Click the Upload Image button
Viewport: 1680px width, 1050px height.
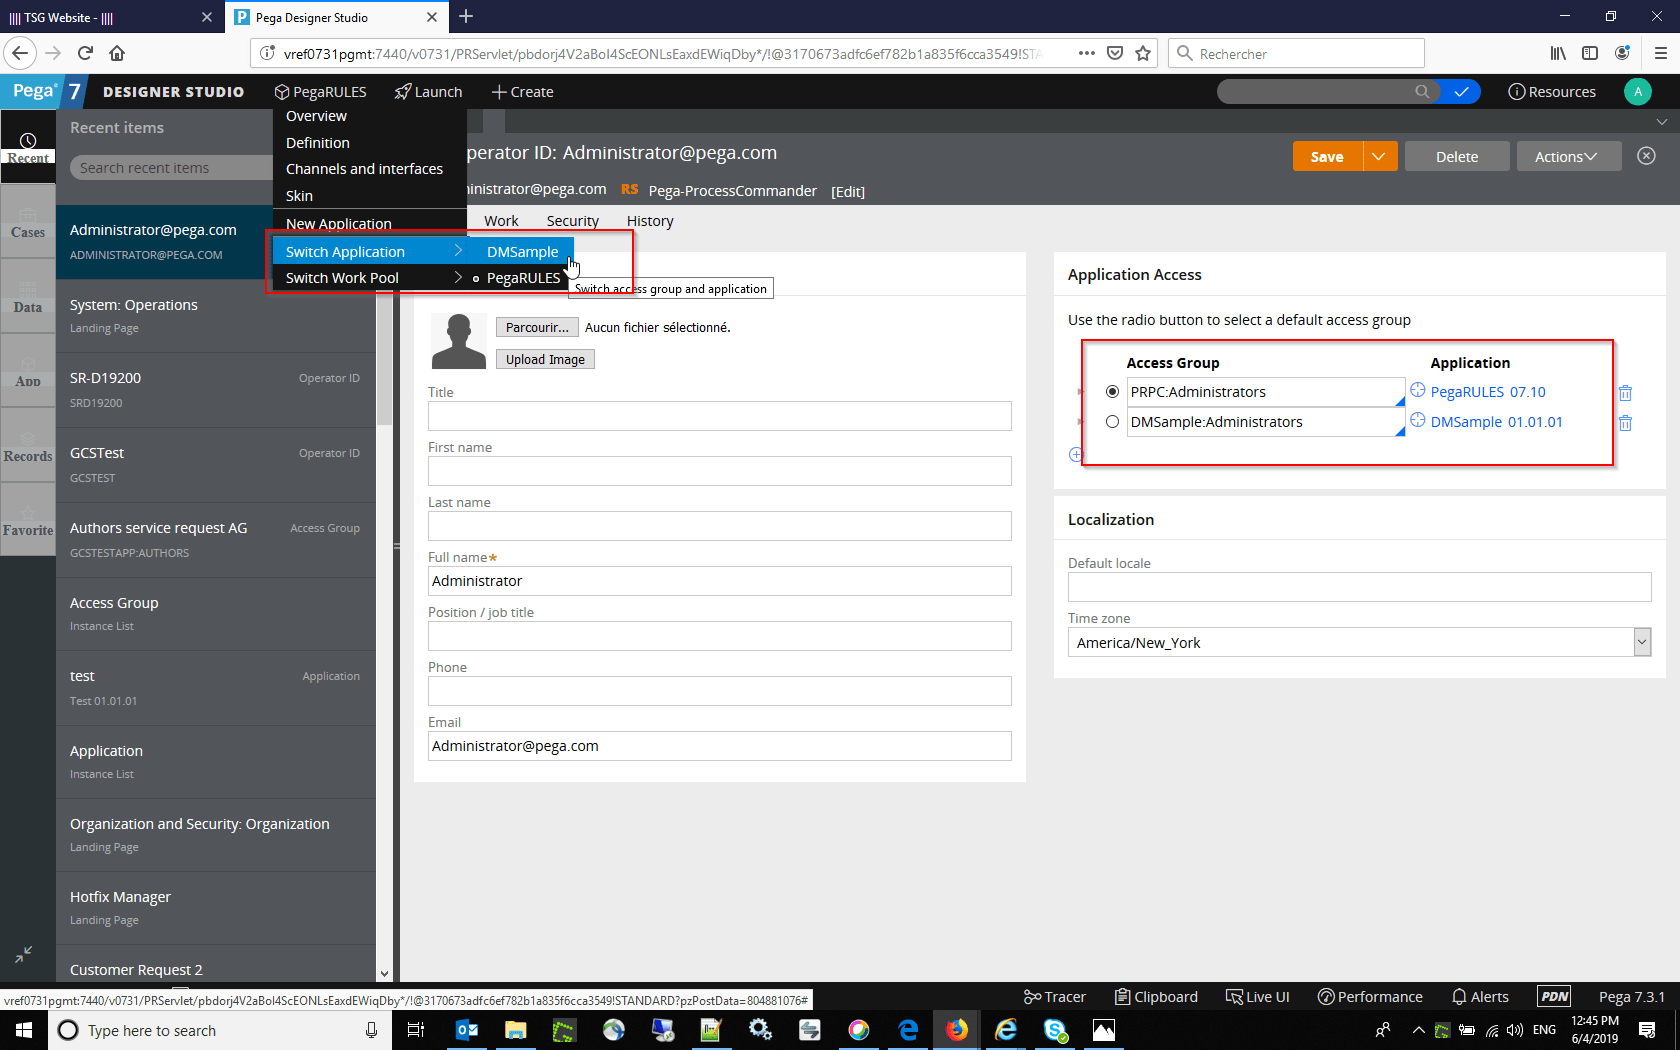pos(545,360)
